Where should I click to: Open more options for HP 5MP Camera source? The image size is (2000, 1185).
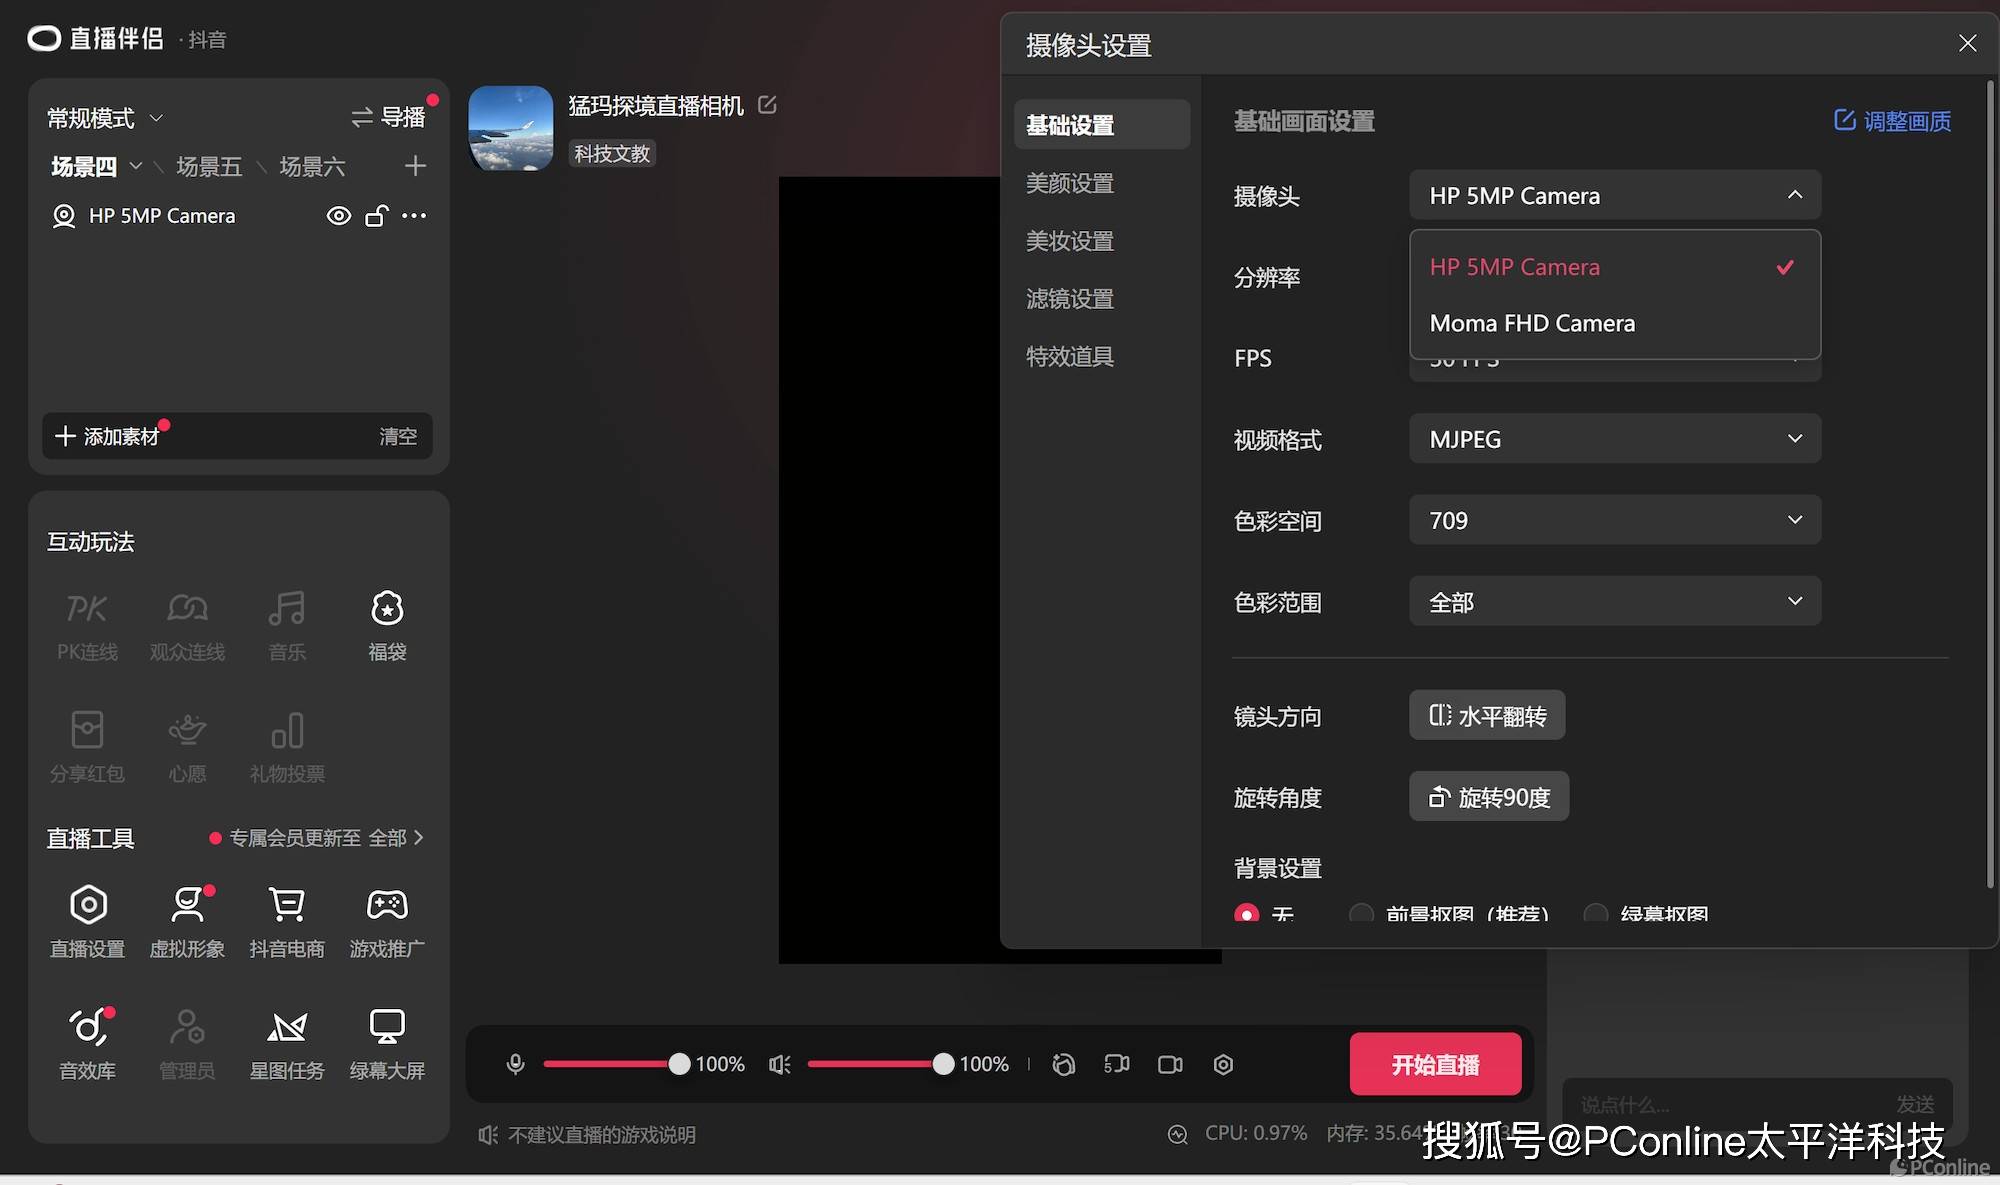click(414, 215)
